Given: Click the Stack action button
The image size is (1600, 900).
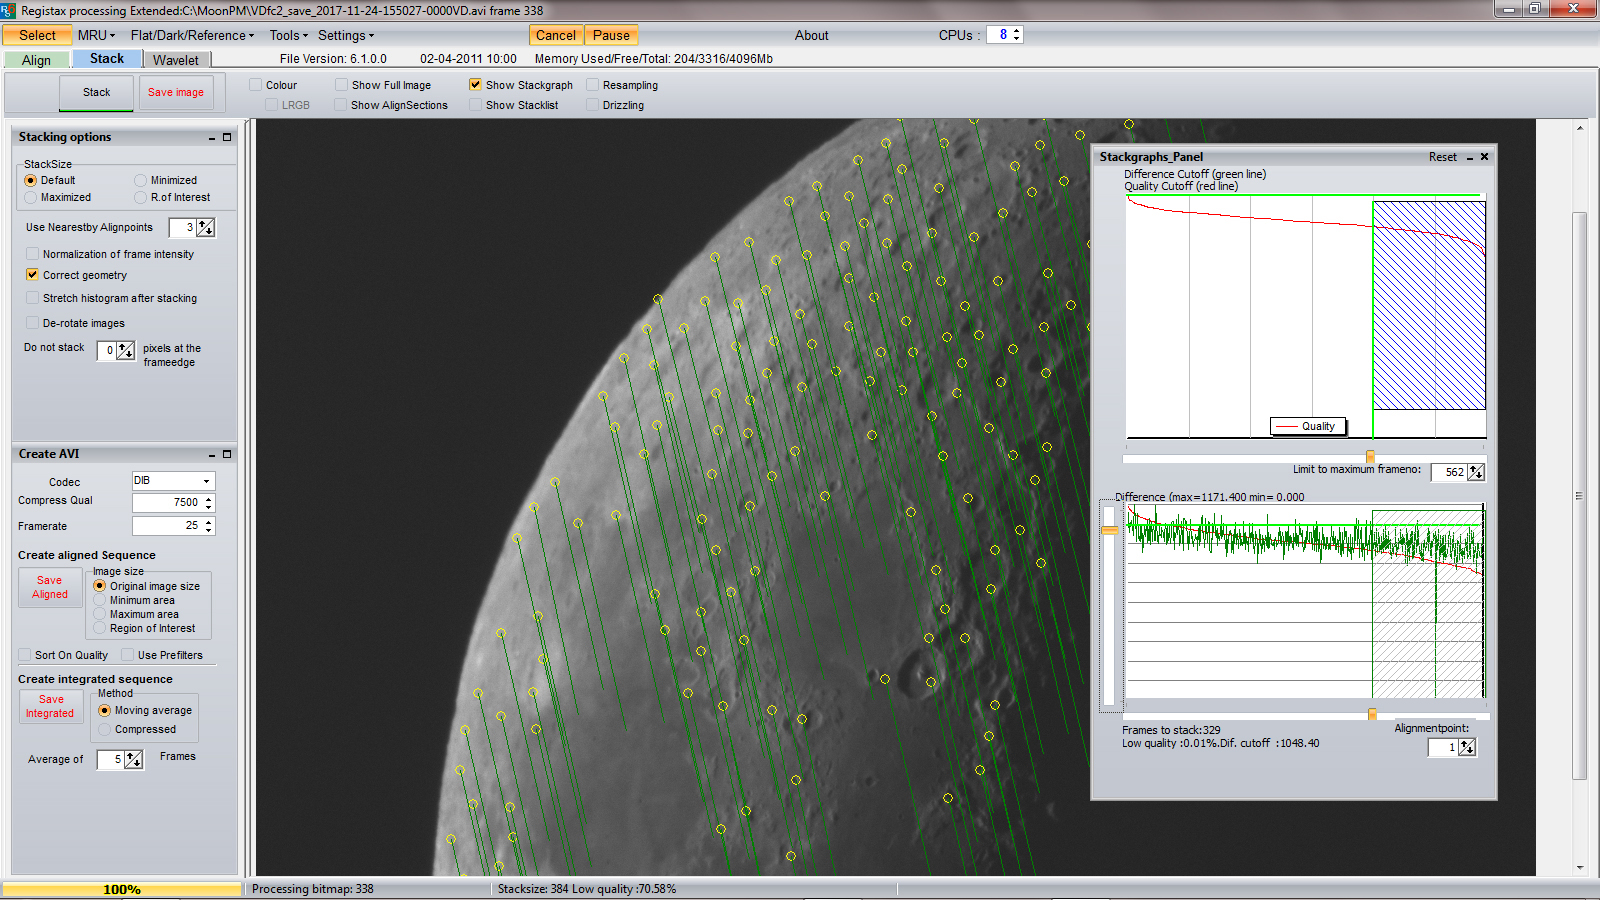Looking at the screenshot, I should [x=96, y=93].
